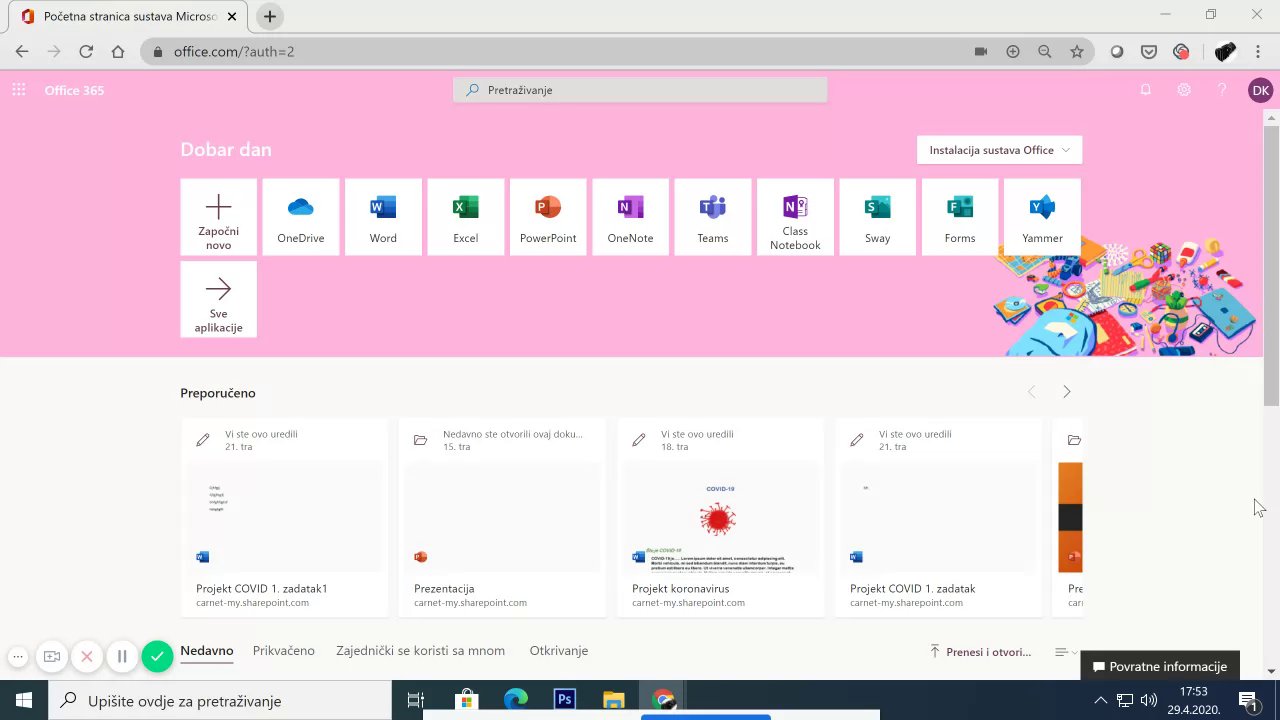Cancel recording with red X button
1280x720 pixels.
pos(87,656)
